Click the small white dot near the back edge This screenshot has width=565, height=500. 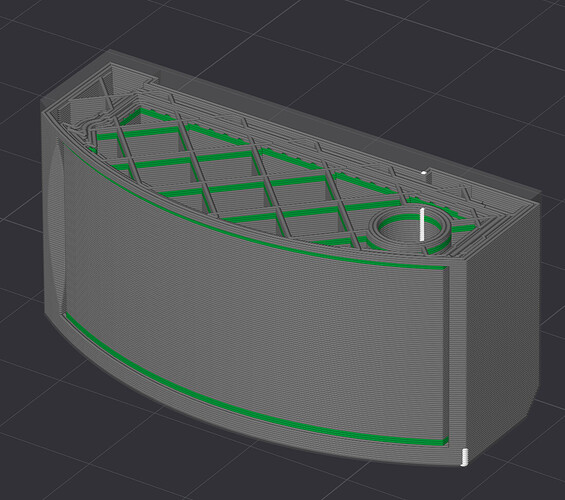pos(424,173)
